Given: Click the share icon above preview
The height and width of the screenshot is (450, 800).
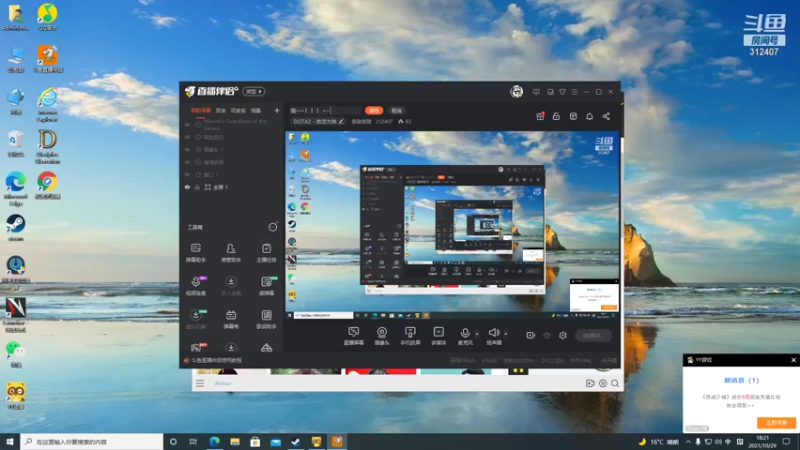Looking at the screenshot, I should [606, 116].
